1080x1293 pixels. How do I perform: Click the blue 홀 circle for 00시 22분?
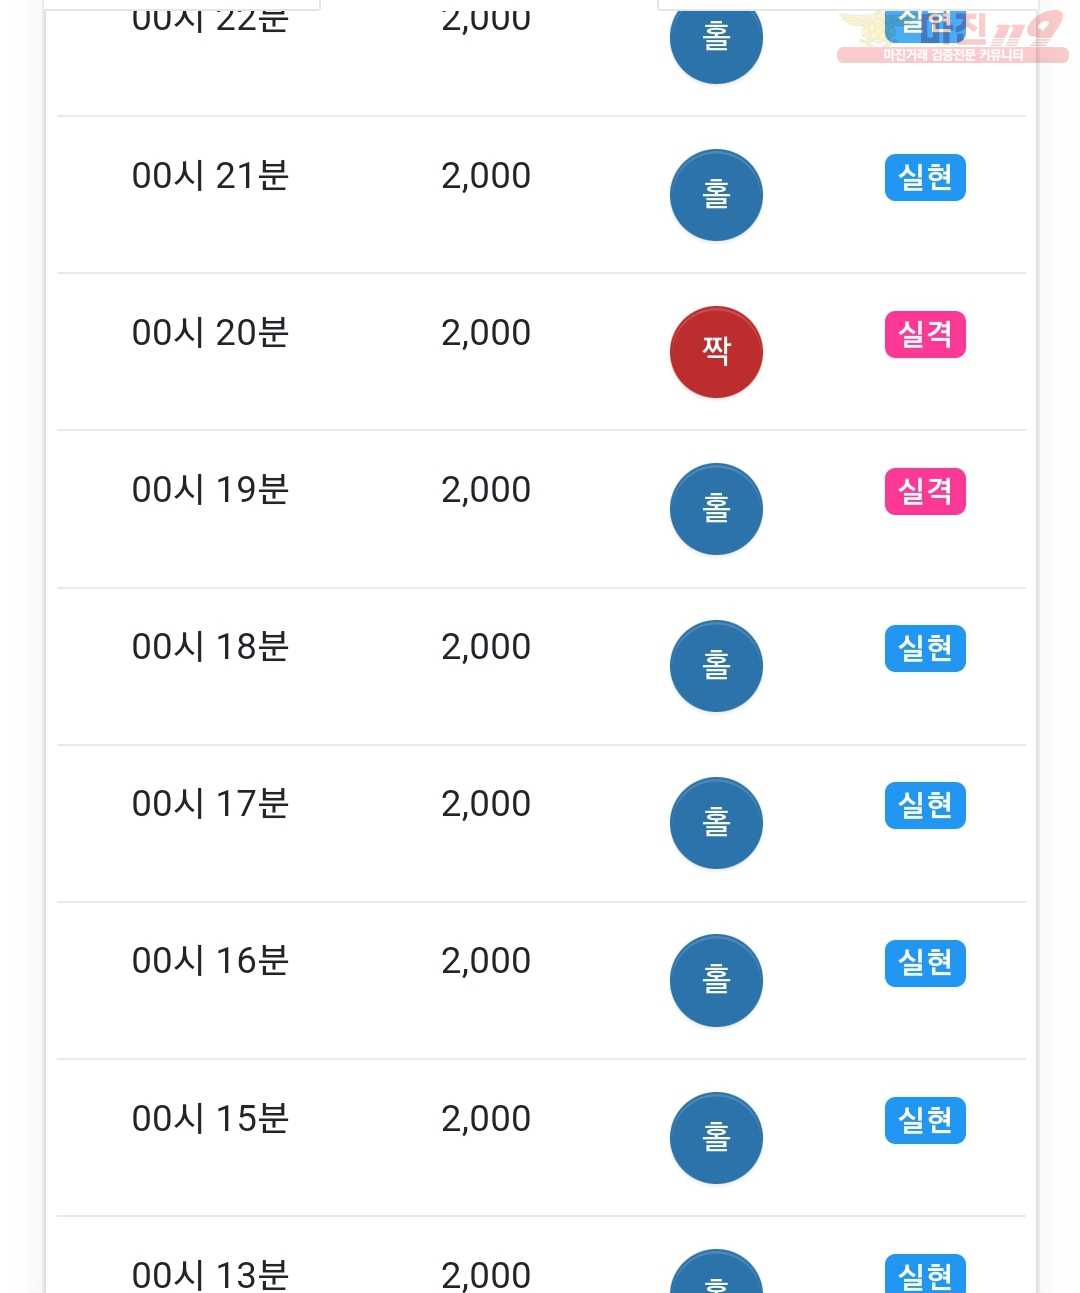716,42
